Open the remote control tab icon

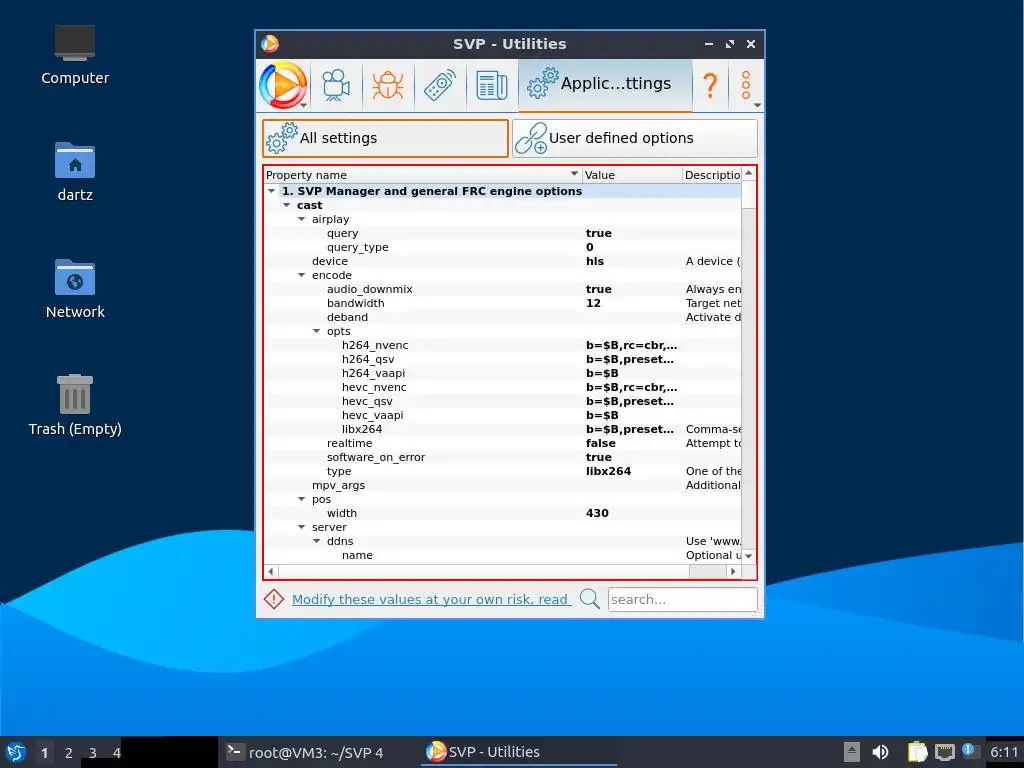[440, 85]
